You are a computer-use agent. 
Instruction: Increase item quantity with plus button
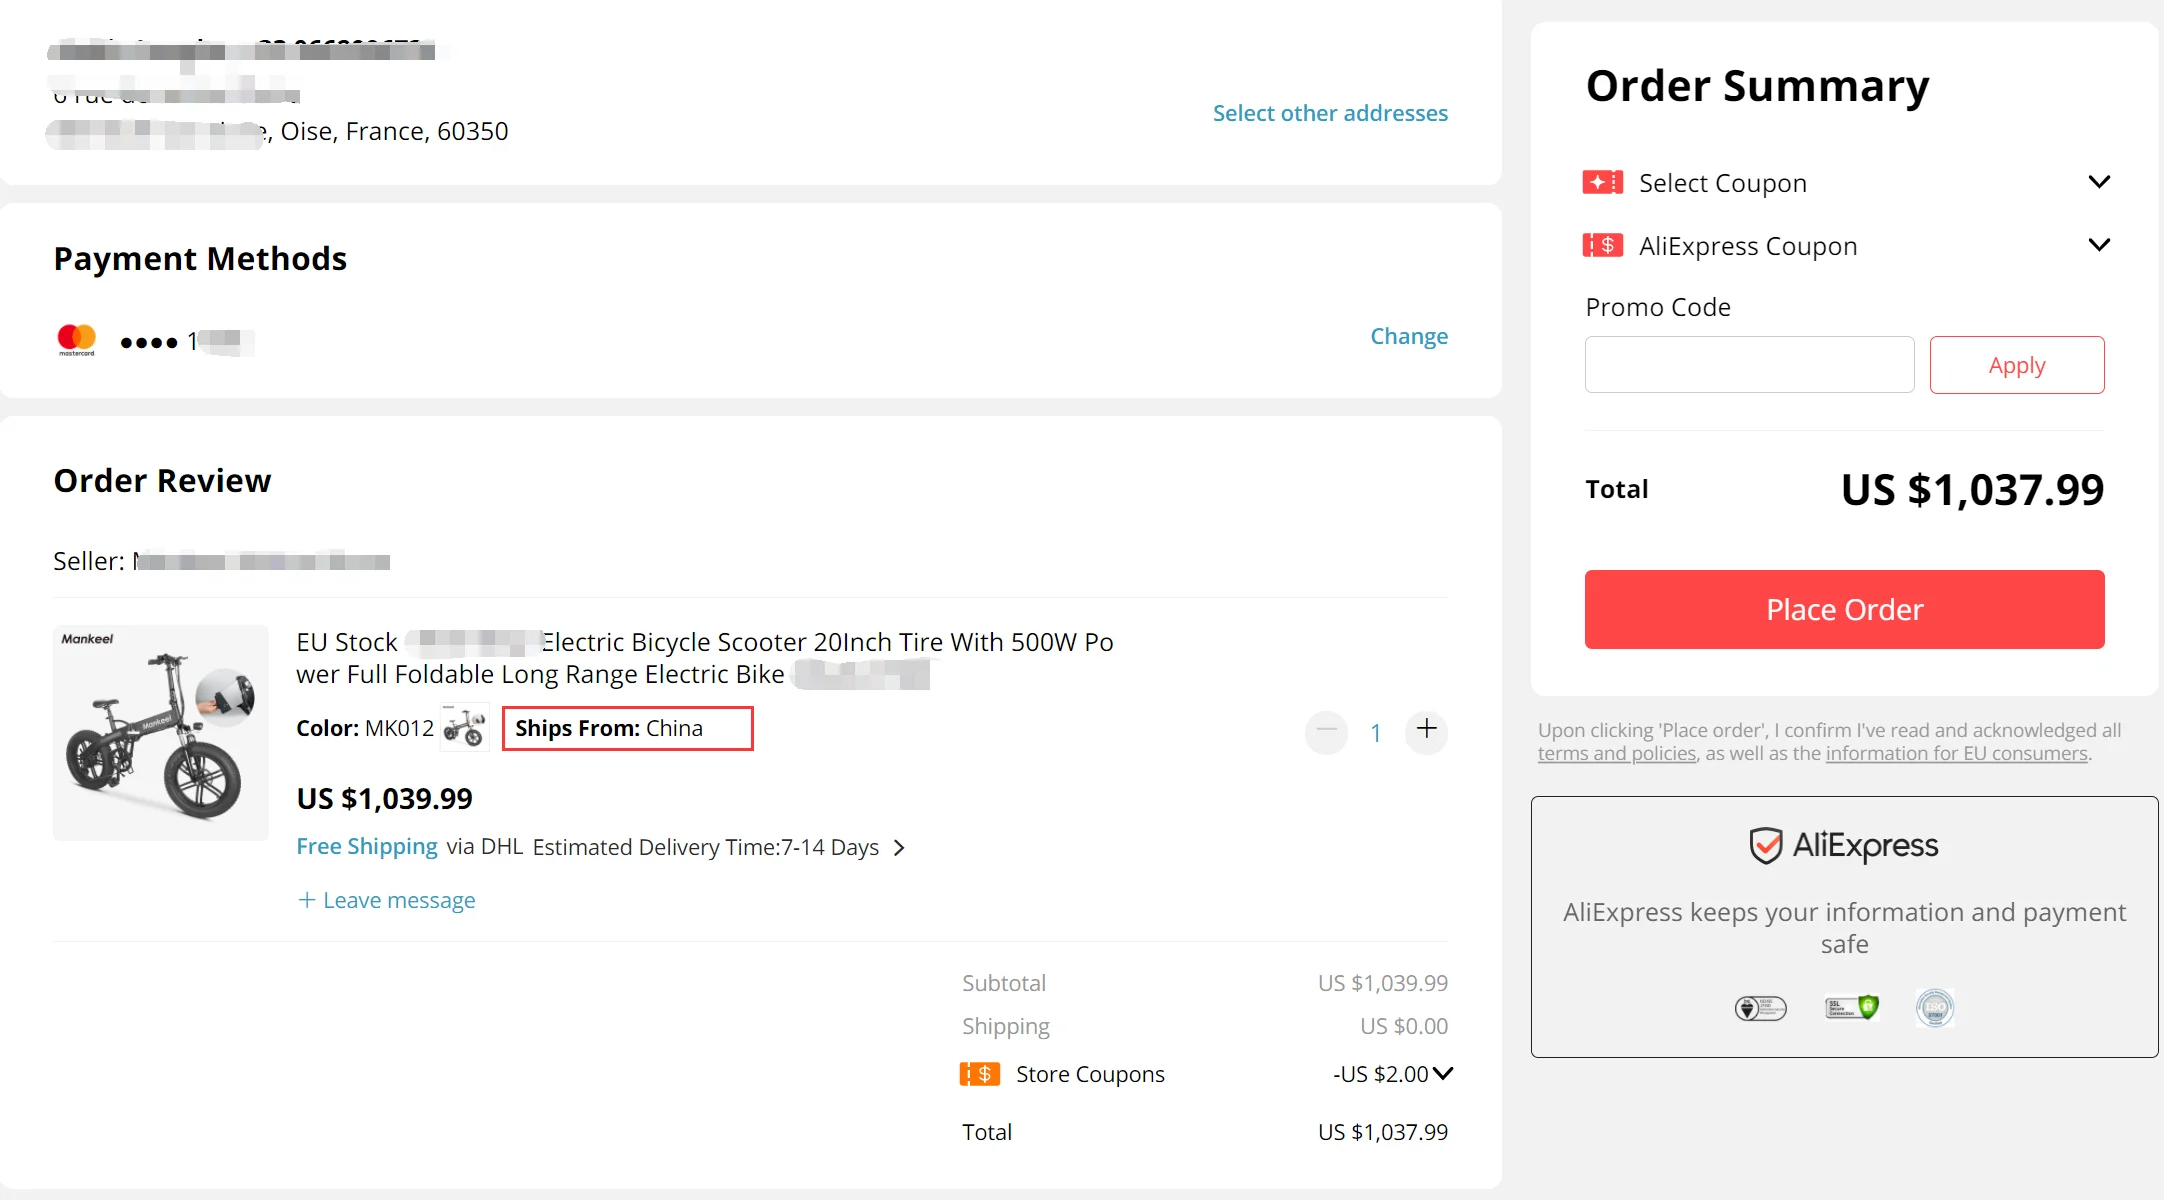[1427, 730]
